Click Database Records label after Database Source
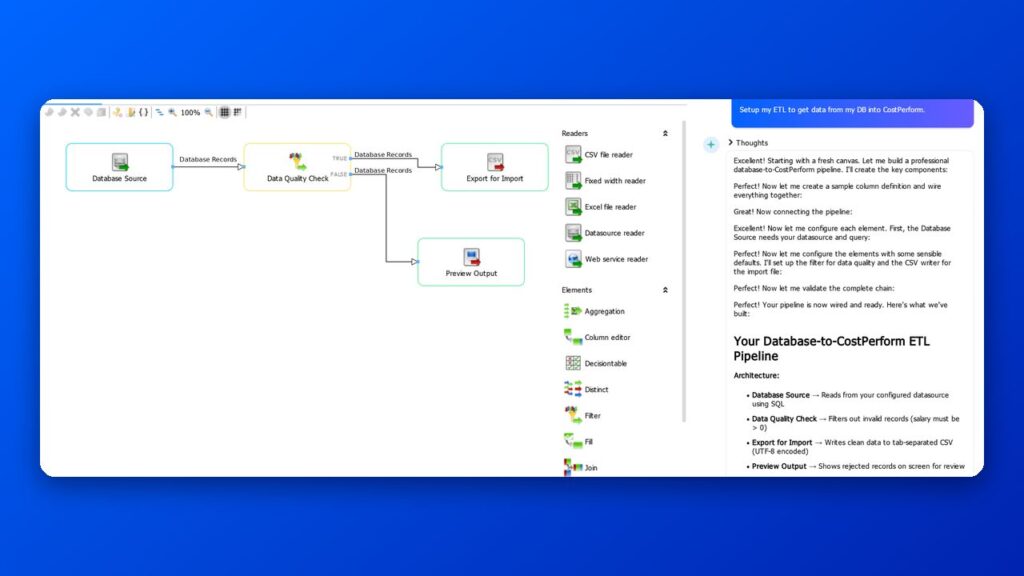Image resolution: width=1024 pixels, height=576 pixels. tap(208, 159)
